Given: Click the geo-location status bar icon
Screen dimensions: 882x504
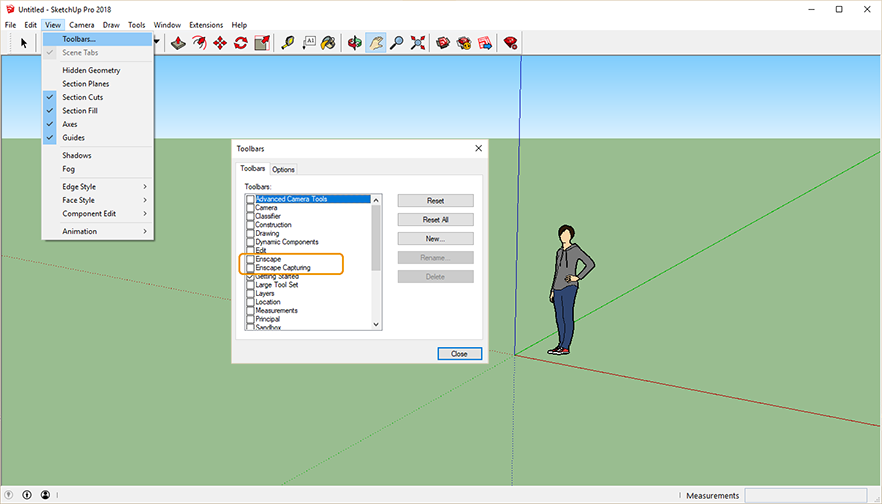Looking at the screenshot, I should pyautogui.click(x=8, y=495).
